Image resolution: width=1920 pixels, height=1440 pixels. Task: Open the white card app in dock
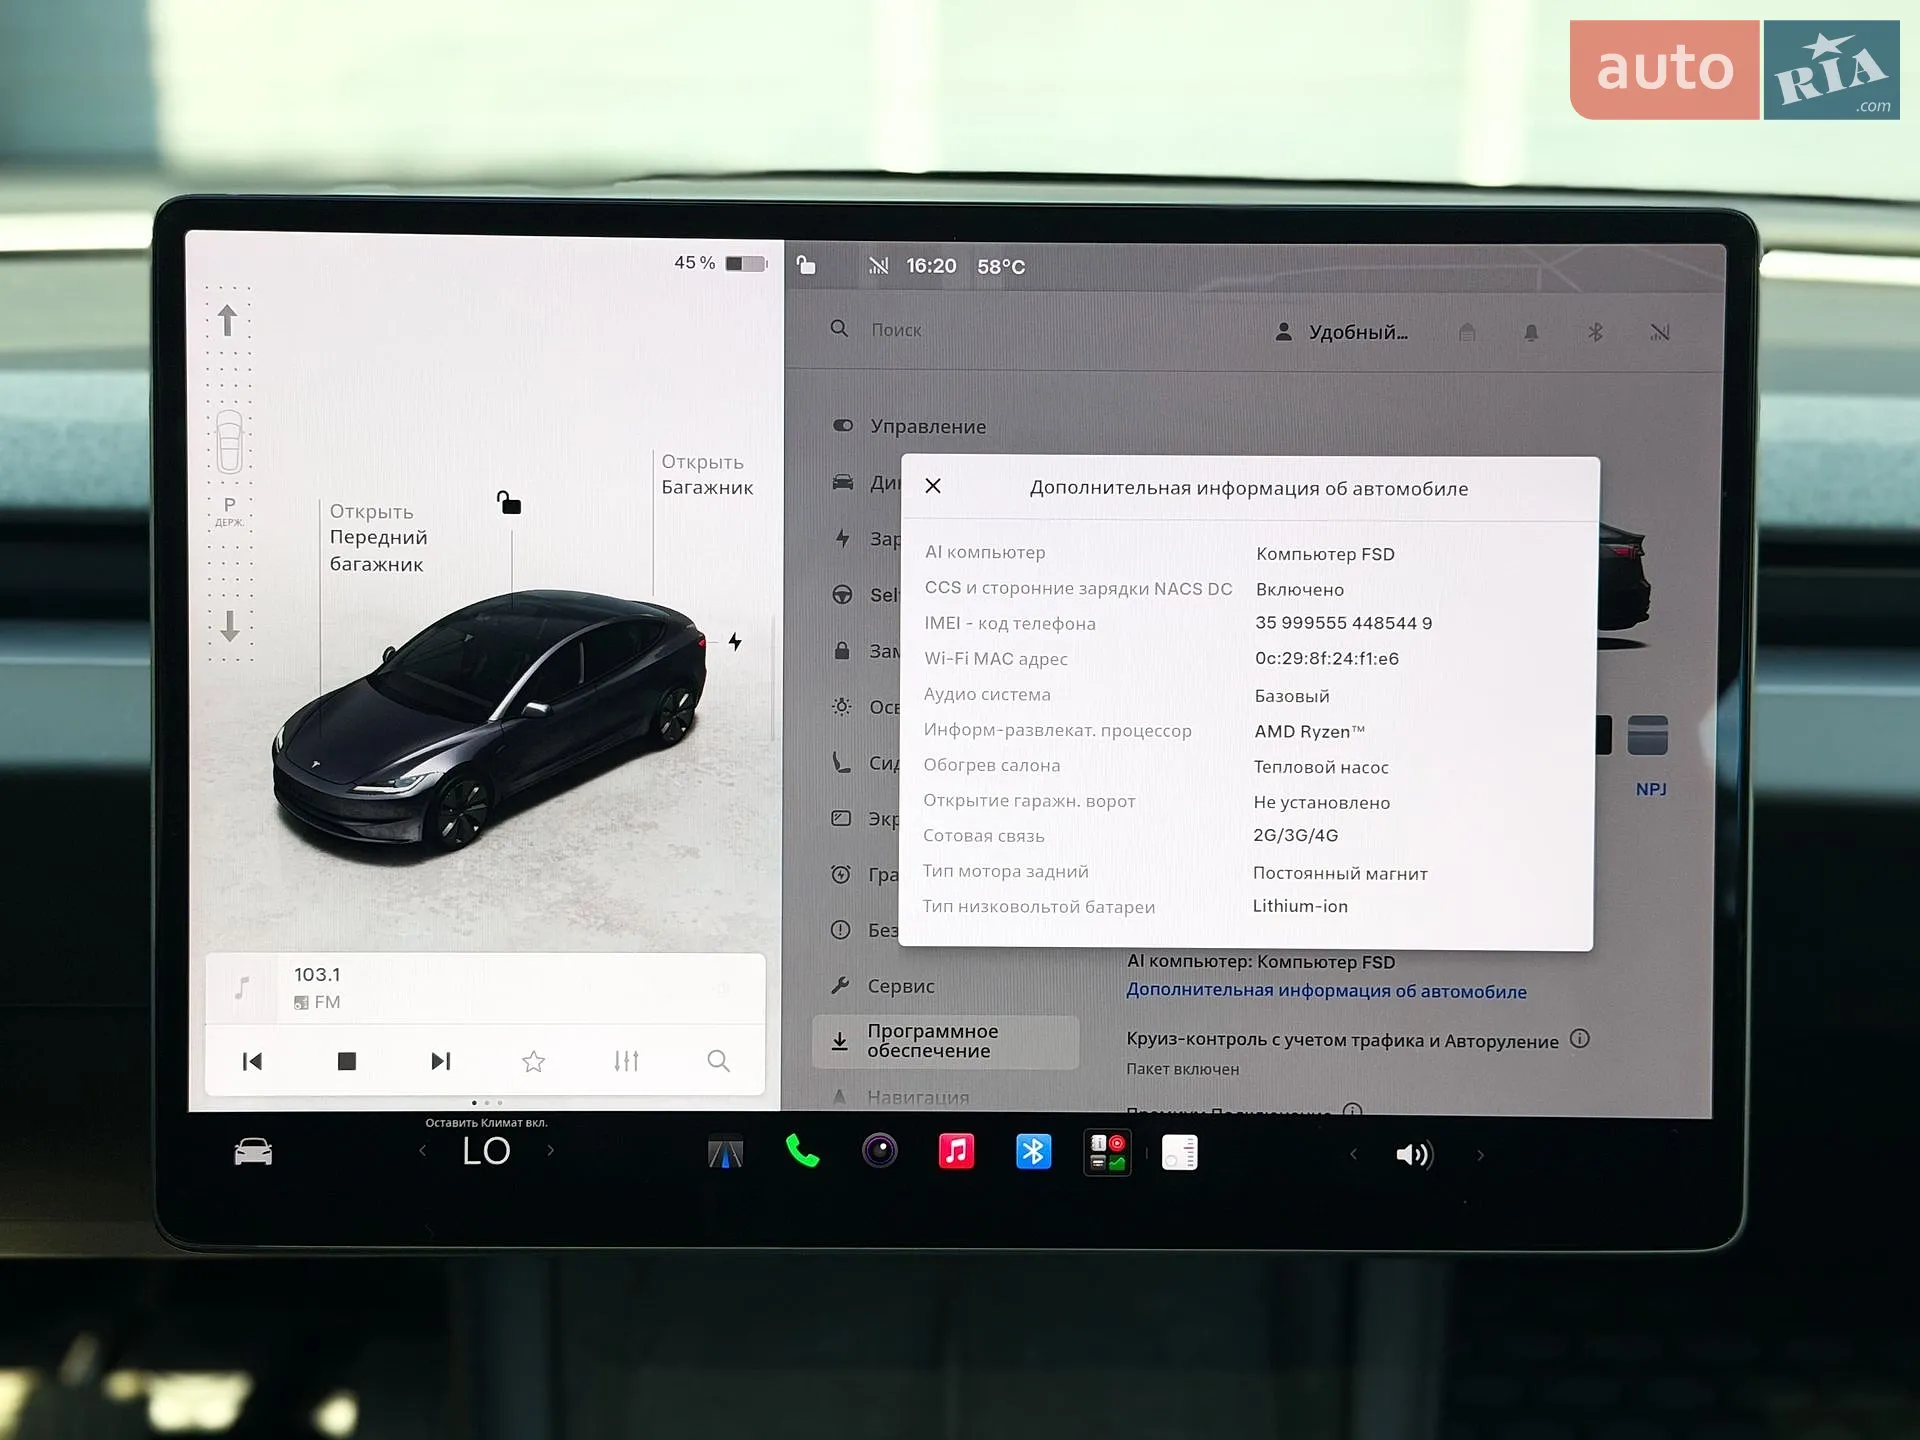(1180, 1153)
